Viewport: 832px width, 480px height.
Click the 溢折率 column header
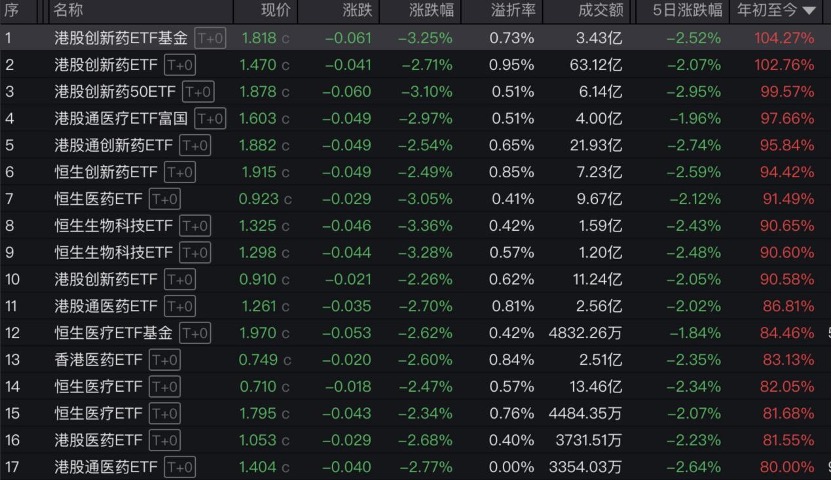click(x=512, y=11)
